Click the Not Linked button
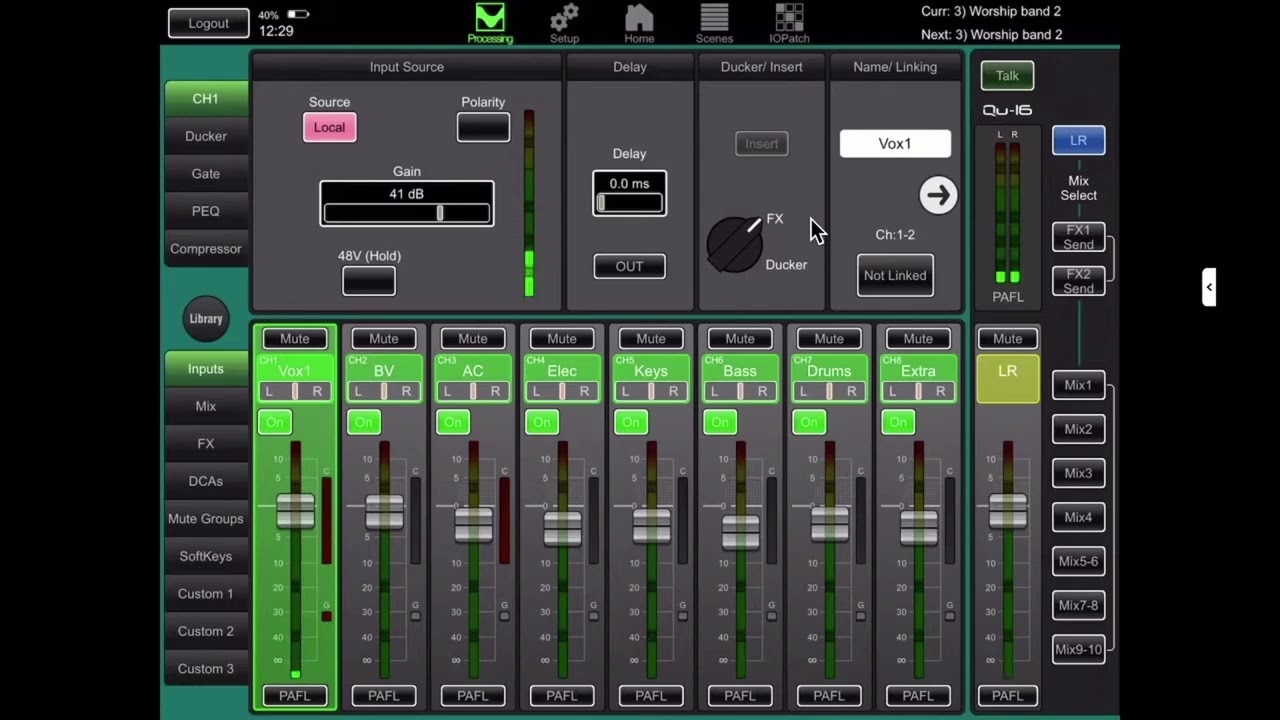 (895, 275)
